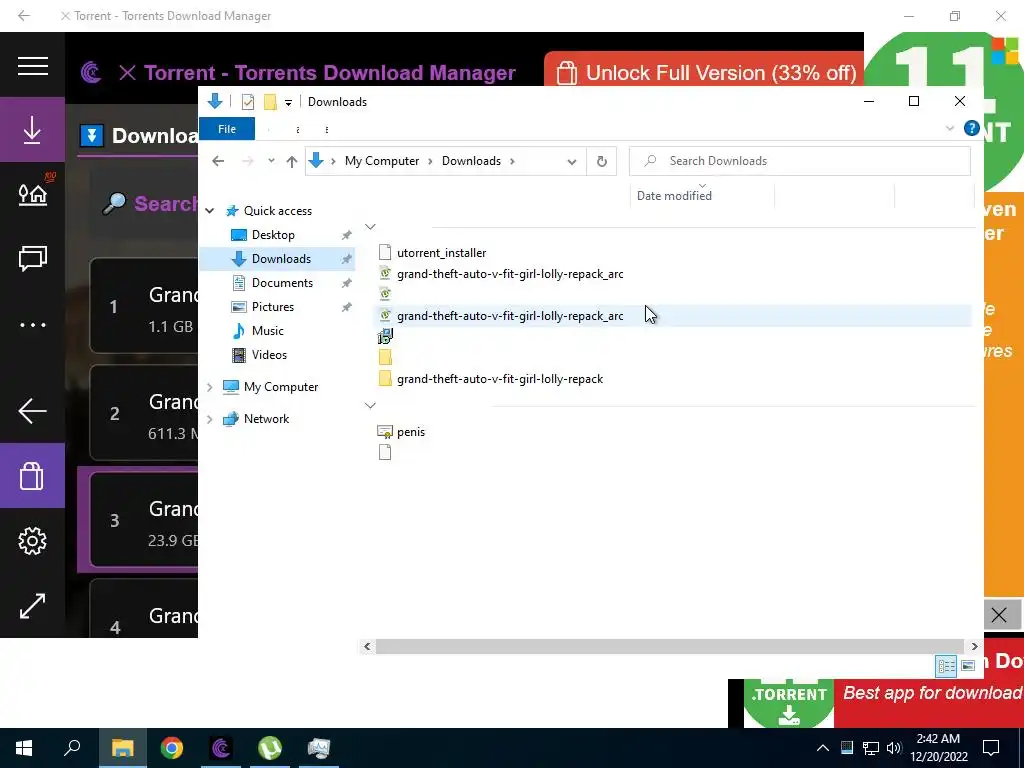
Task: Open taskbar search
Action: [x=72, y=748]
